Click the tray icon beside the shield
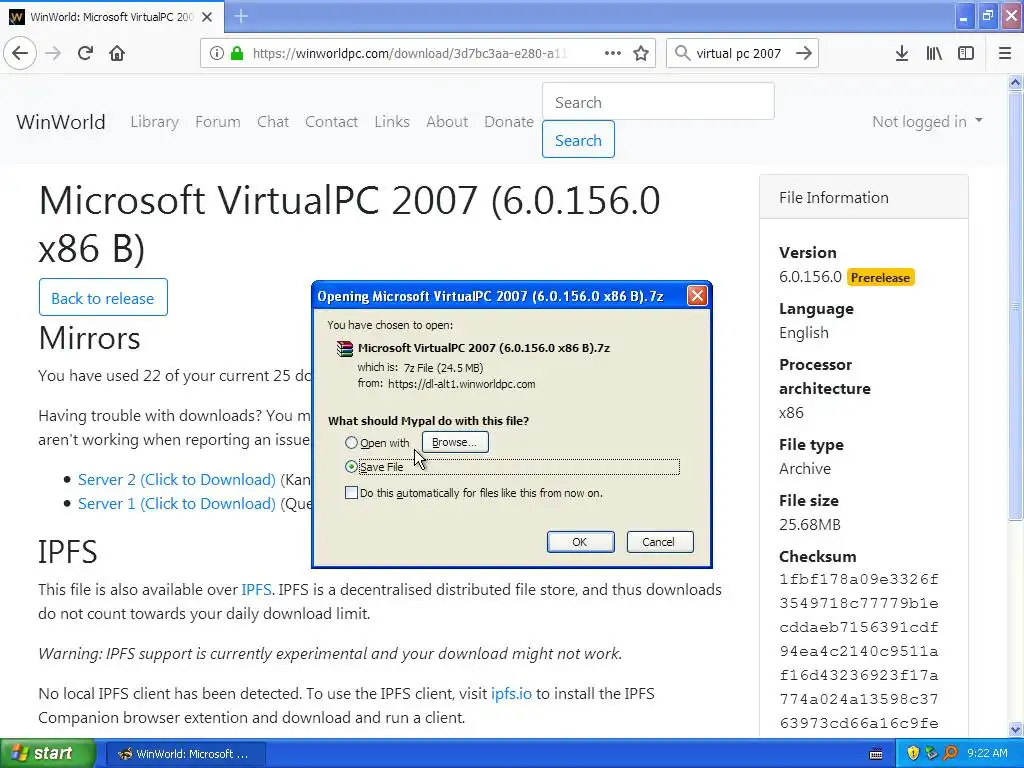 click(931, 753)
